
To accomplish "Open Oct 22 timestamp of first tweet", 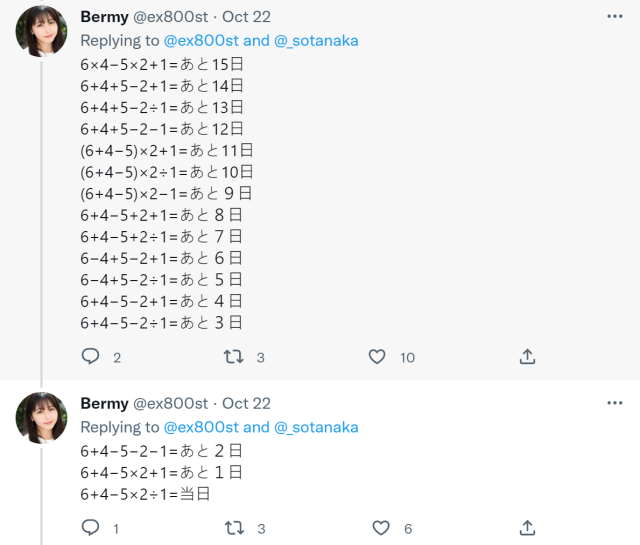I will 246,17.
